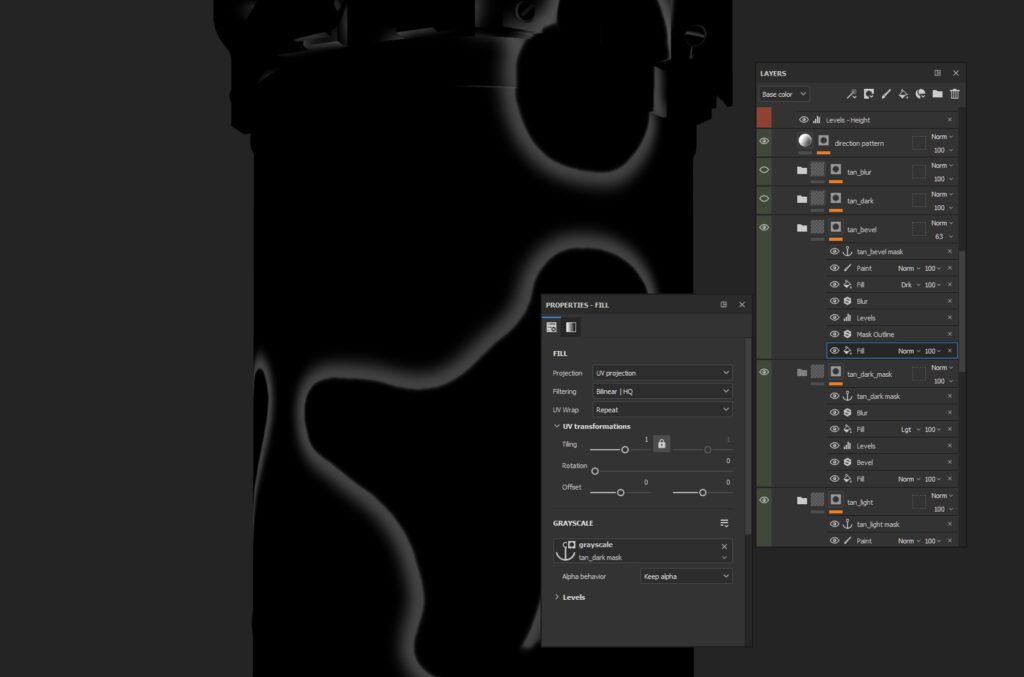This screenshot has height=677, width=1024.
Task: Undock the Properties - Fill panel
Action: pyautogui.click(x=724, y=304)
